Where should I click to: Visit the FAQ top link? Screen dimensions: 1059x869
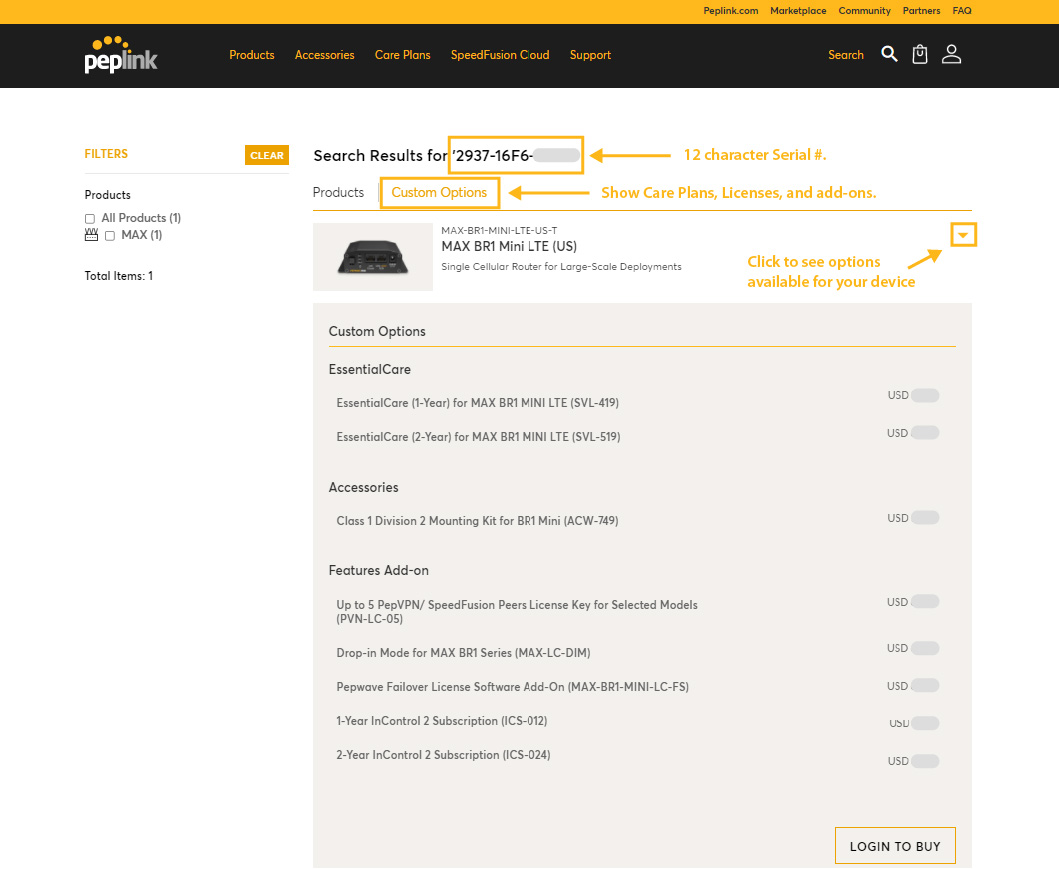click(962, 11)
